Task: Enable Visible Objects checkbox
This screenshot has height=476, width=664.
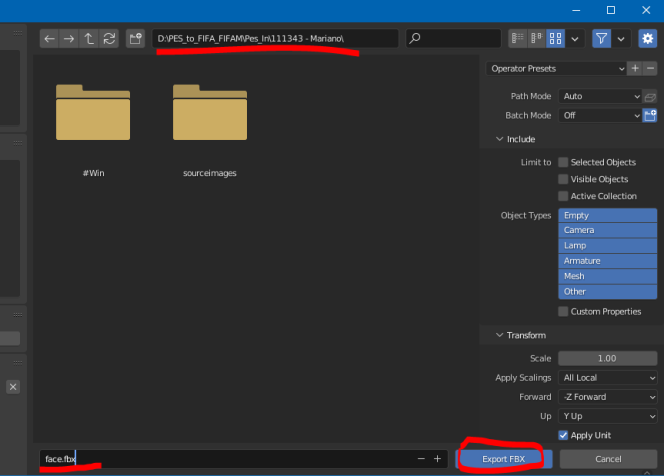Action: coord(563,179)
